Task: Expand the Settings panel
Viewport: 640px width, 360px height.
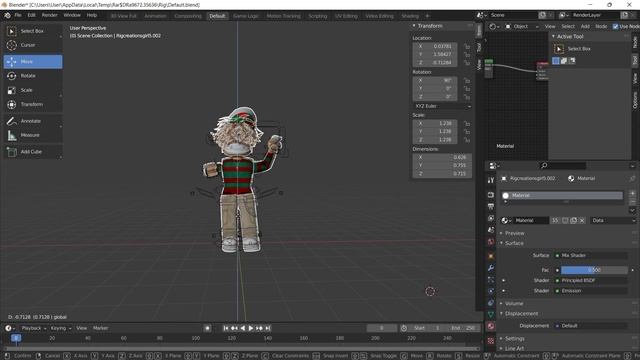Action: click(x=514, y=339)
